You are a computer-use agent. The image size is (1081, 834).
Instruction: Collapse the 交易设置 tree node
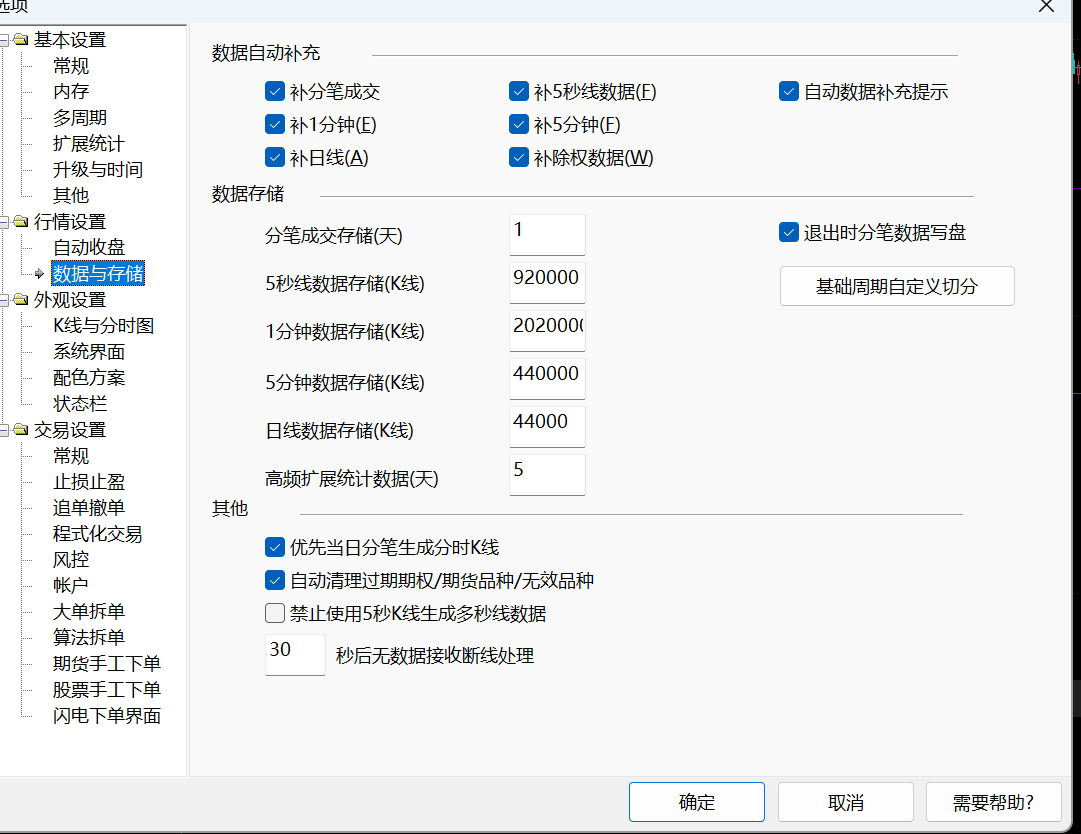click(x=3, y=430)
